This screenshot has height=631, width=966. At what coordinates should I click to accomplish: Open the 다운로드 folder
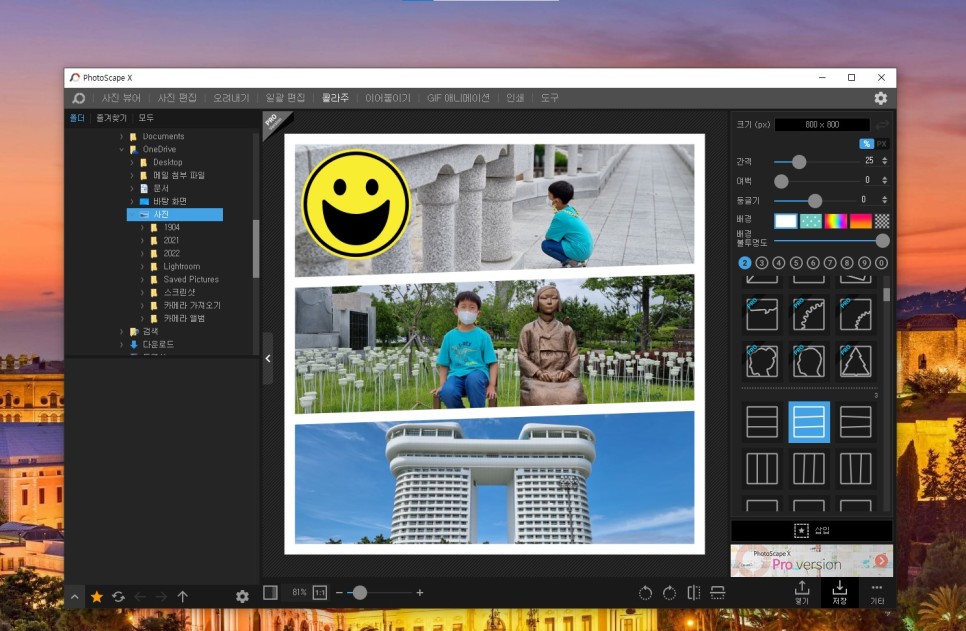coord(158,344)
